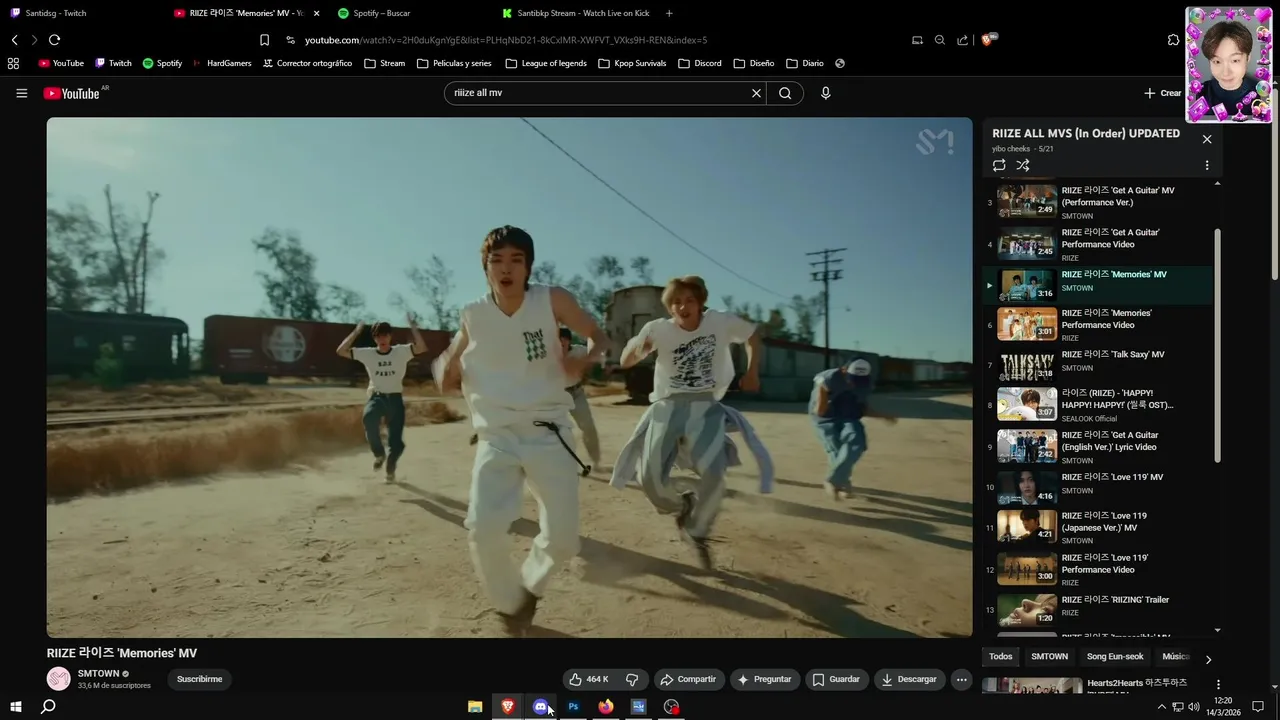Go back to the previous browser page
The height and width of the screenshot is (720, 1280).
pyautogui.click(x=14, y=40)
